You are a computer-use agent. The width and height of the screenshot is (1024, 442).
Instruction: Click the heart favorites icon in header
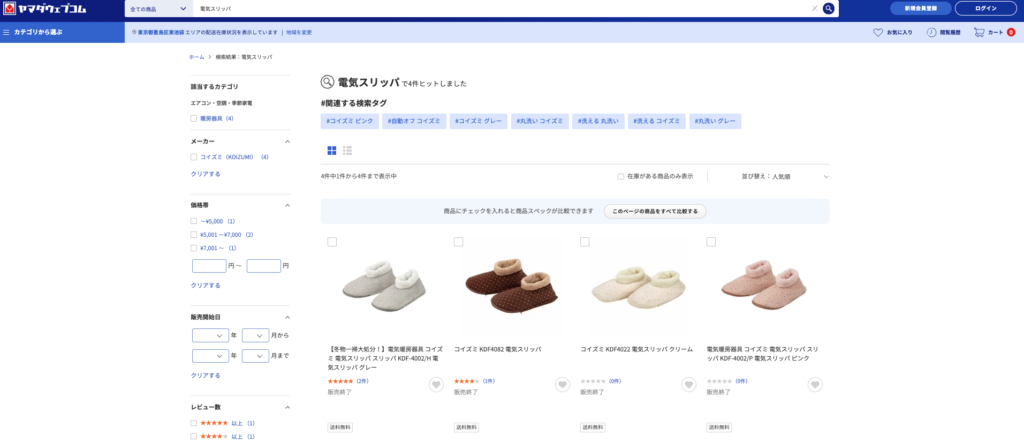point(878,32)
